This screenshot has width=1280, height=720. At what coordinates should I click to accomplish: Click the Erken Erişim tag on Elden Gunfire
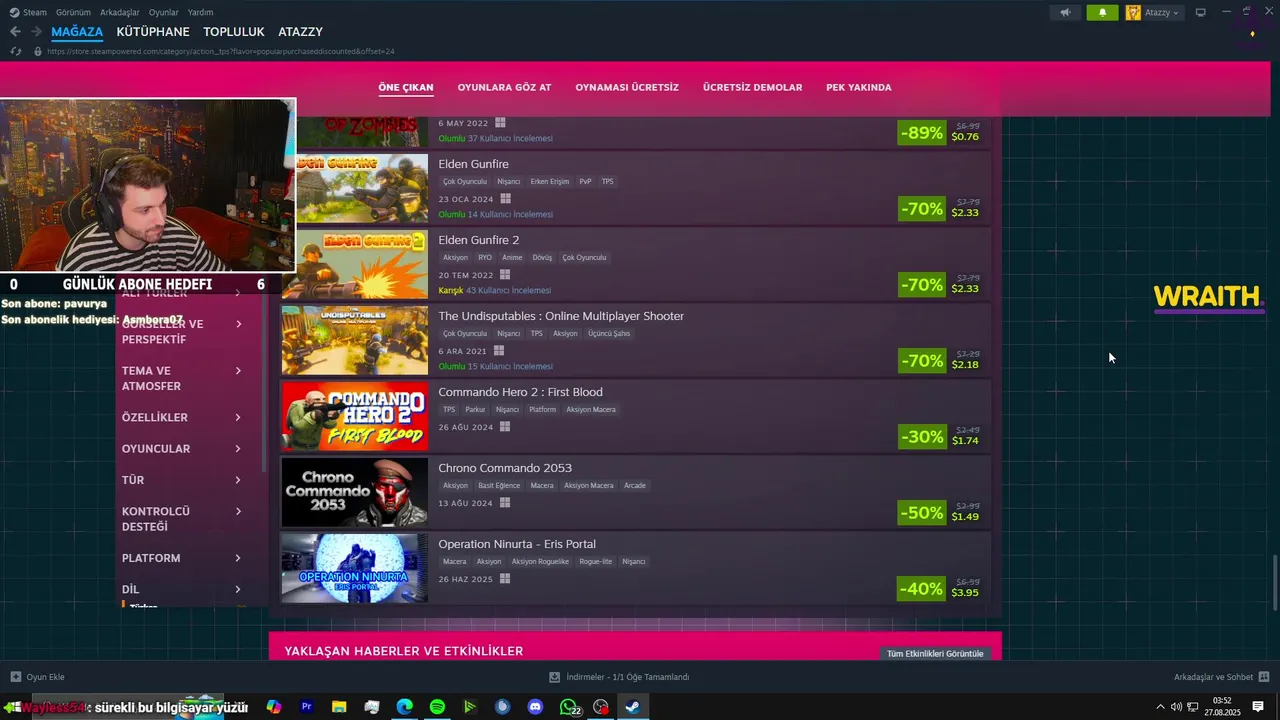(x=549, y=182)
